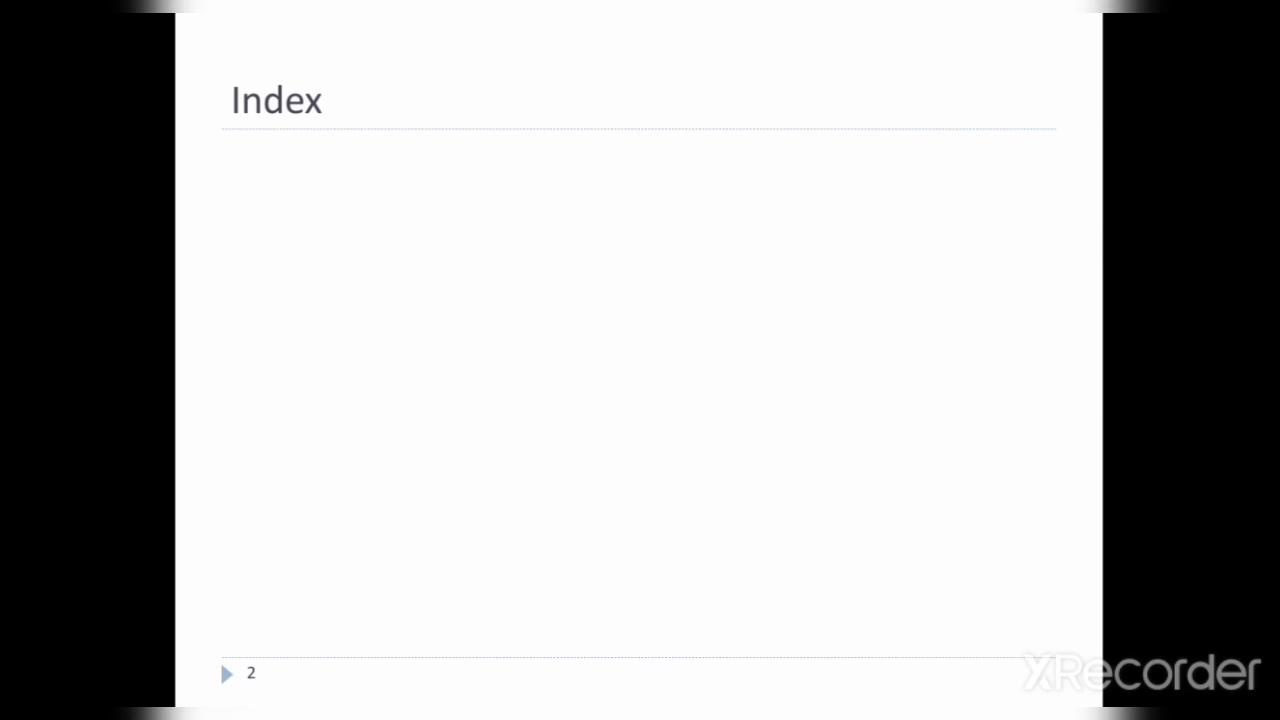Click the right black letterbox bar
This screenshot has width=1280, height=720.
pyautogui.click(x=1190, y=360)
